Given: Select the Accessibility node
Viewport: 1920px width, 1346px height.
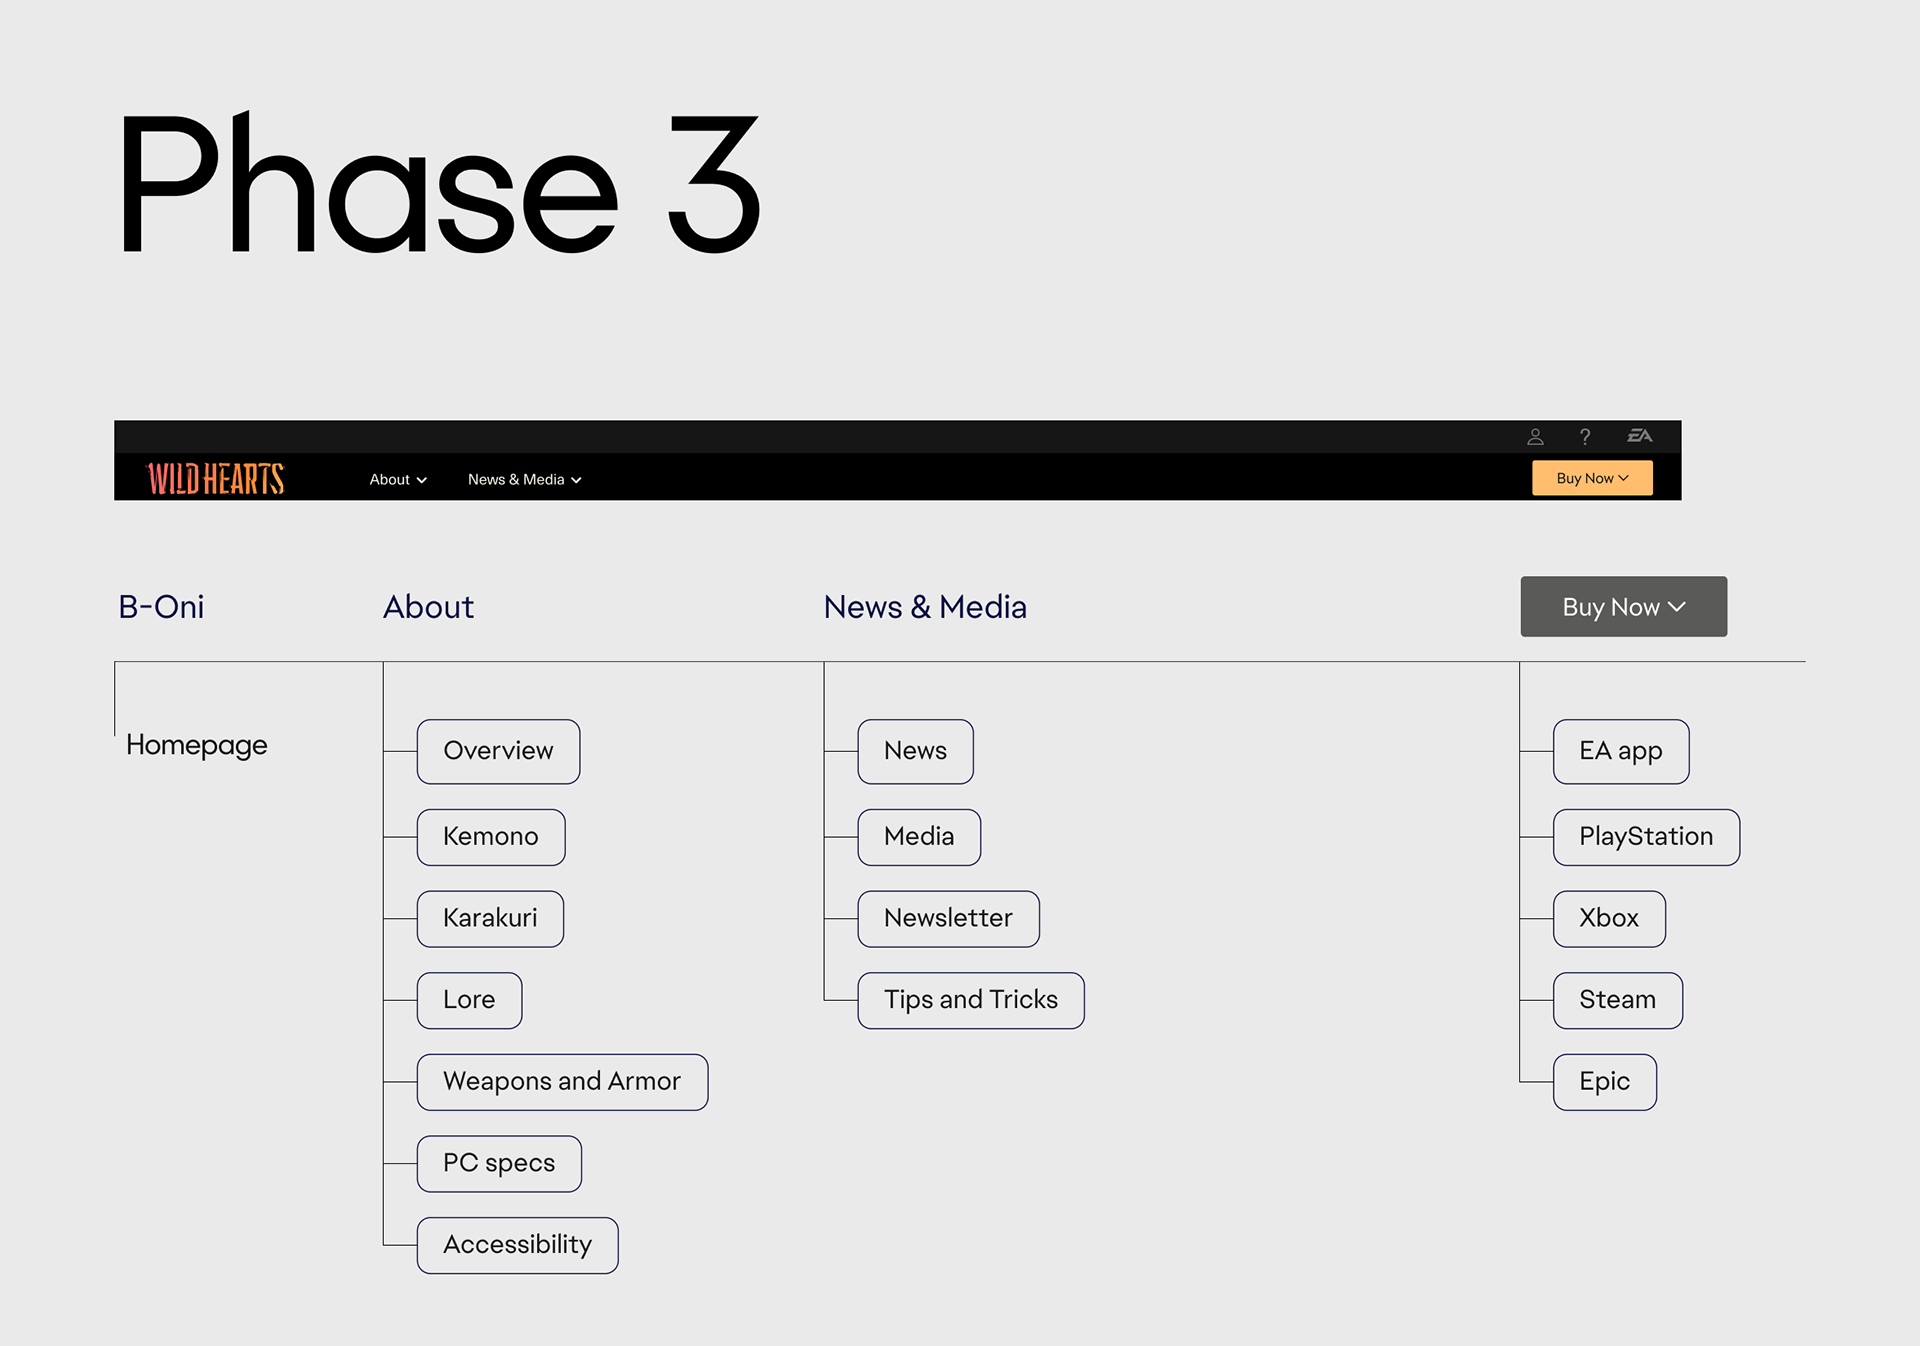Looking at the screenshot, I should [517, 1245].
